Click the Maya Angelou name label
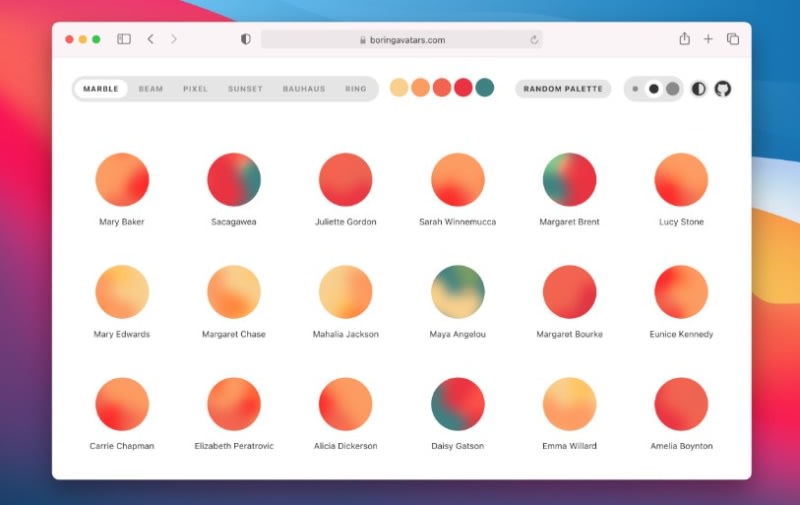 click(x=458, y=334)
